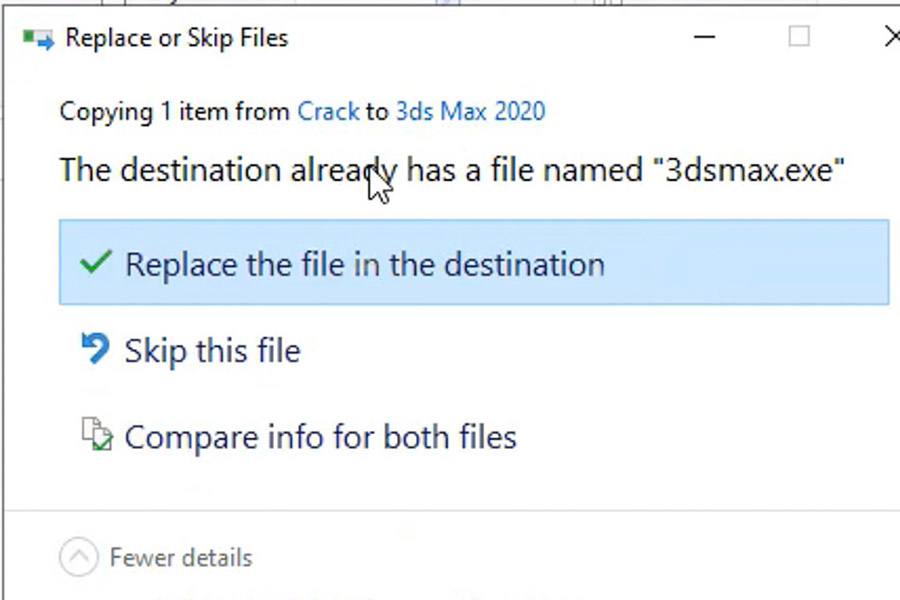Click the compare documents icon
The height and width of the screenshot is (600, 900).
tap(96, 434)
